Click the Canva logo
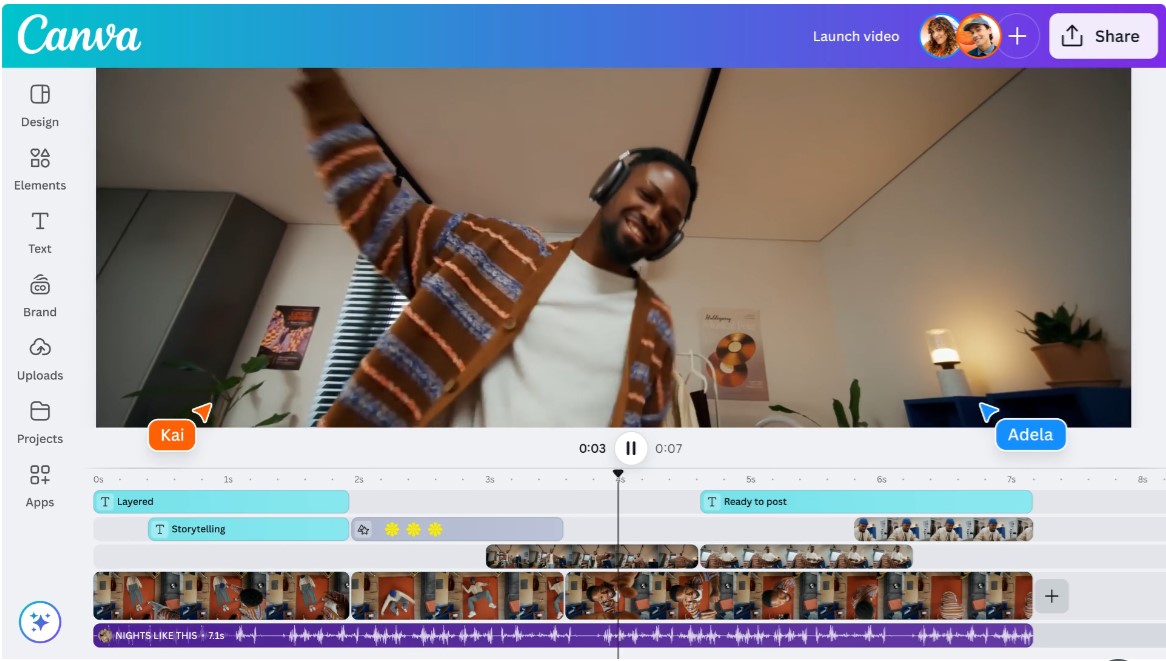 point(79,36)
